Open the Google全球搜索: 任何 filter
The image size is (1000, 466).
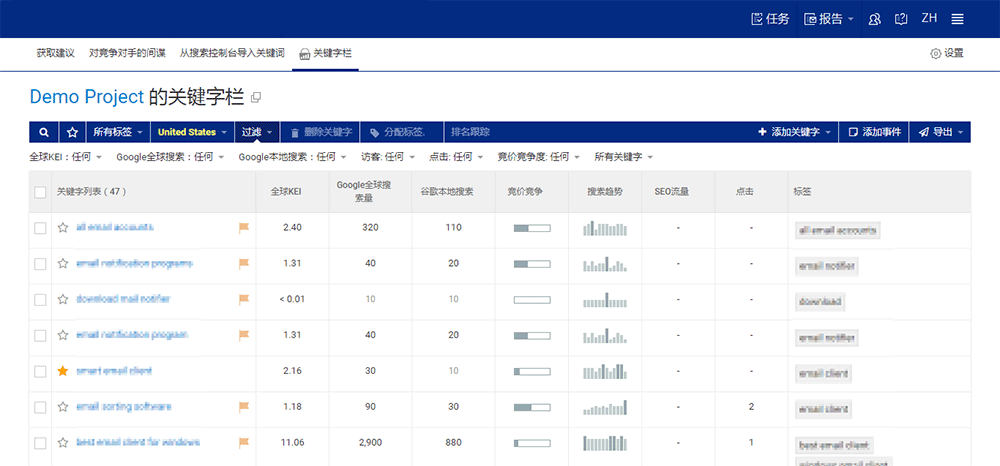170,156
